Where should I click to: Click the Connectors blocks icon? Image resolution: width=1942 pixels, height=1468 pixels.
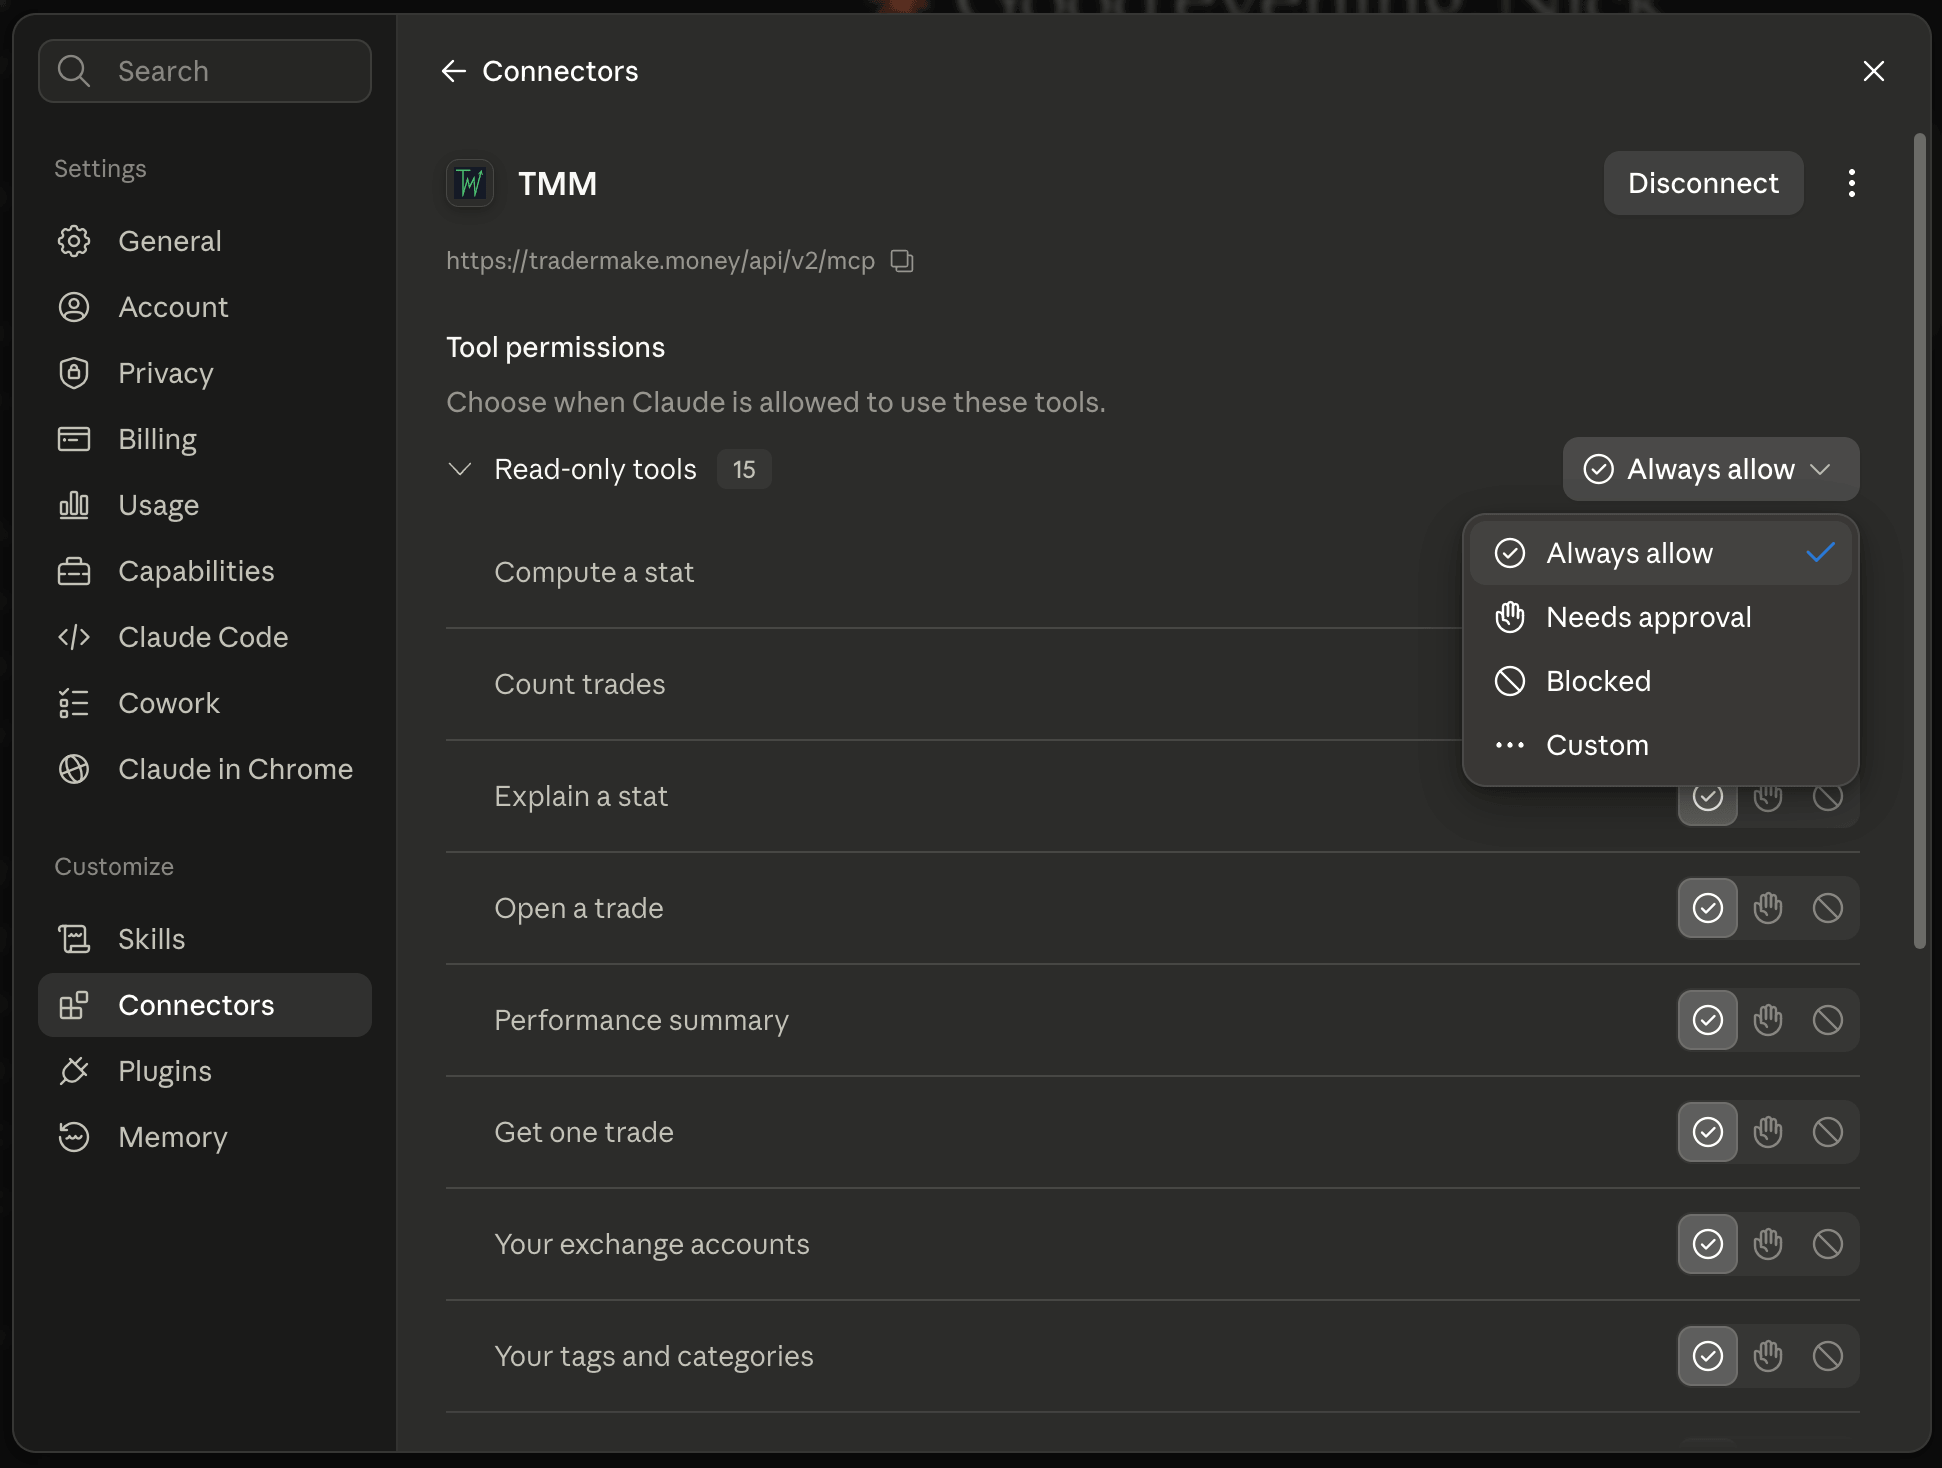[74, 1005]
